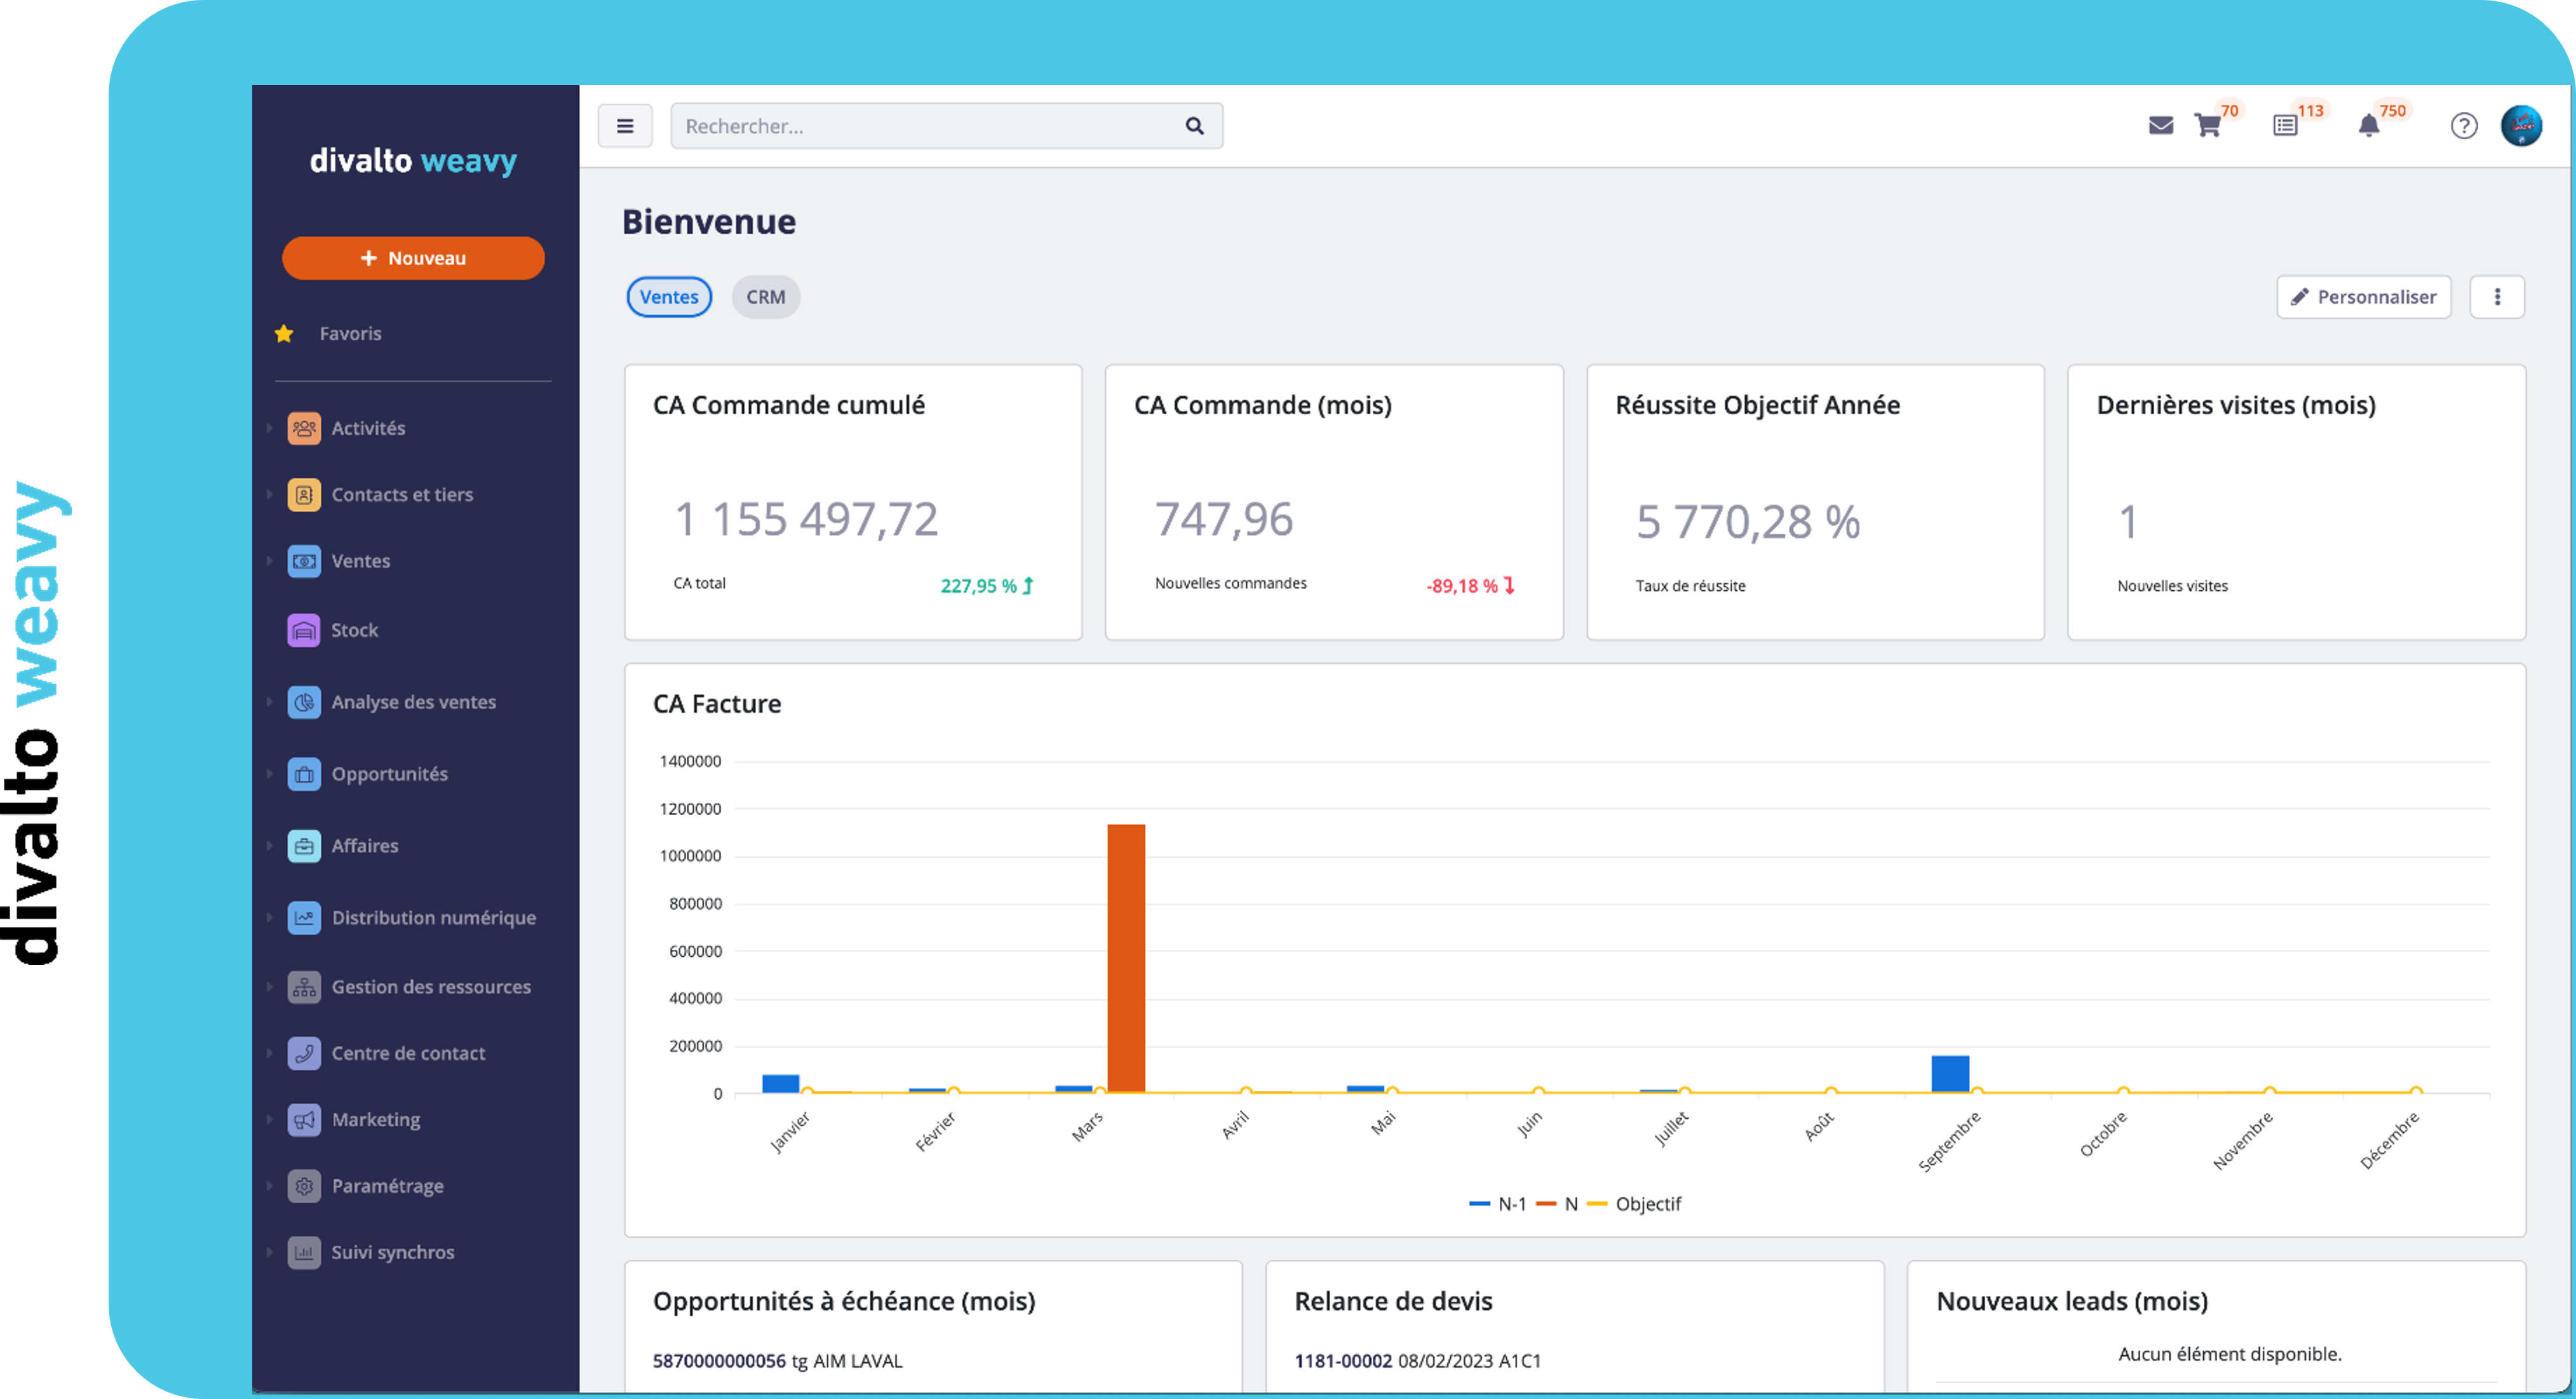This screenshot has height=1399, width=2576.
Task: Expand the Ventes sidebar section
Action: (360, 561)
